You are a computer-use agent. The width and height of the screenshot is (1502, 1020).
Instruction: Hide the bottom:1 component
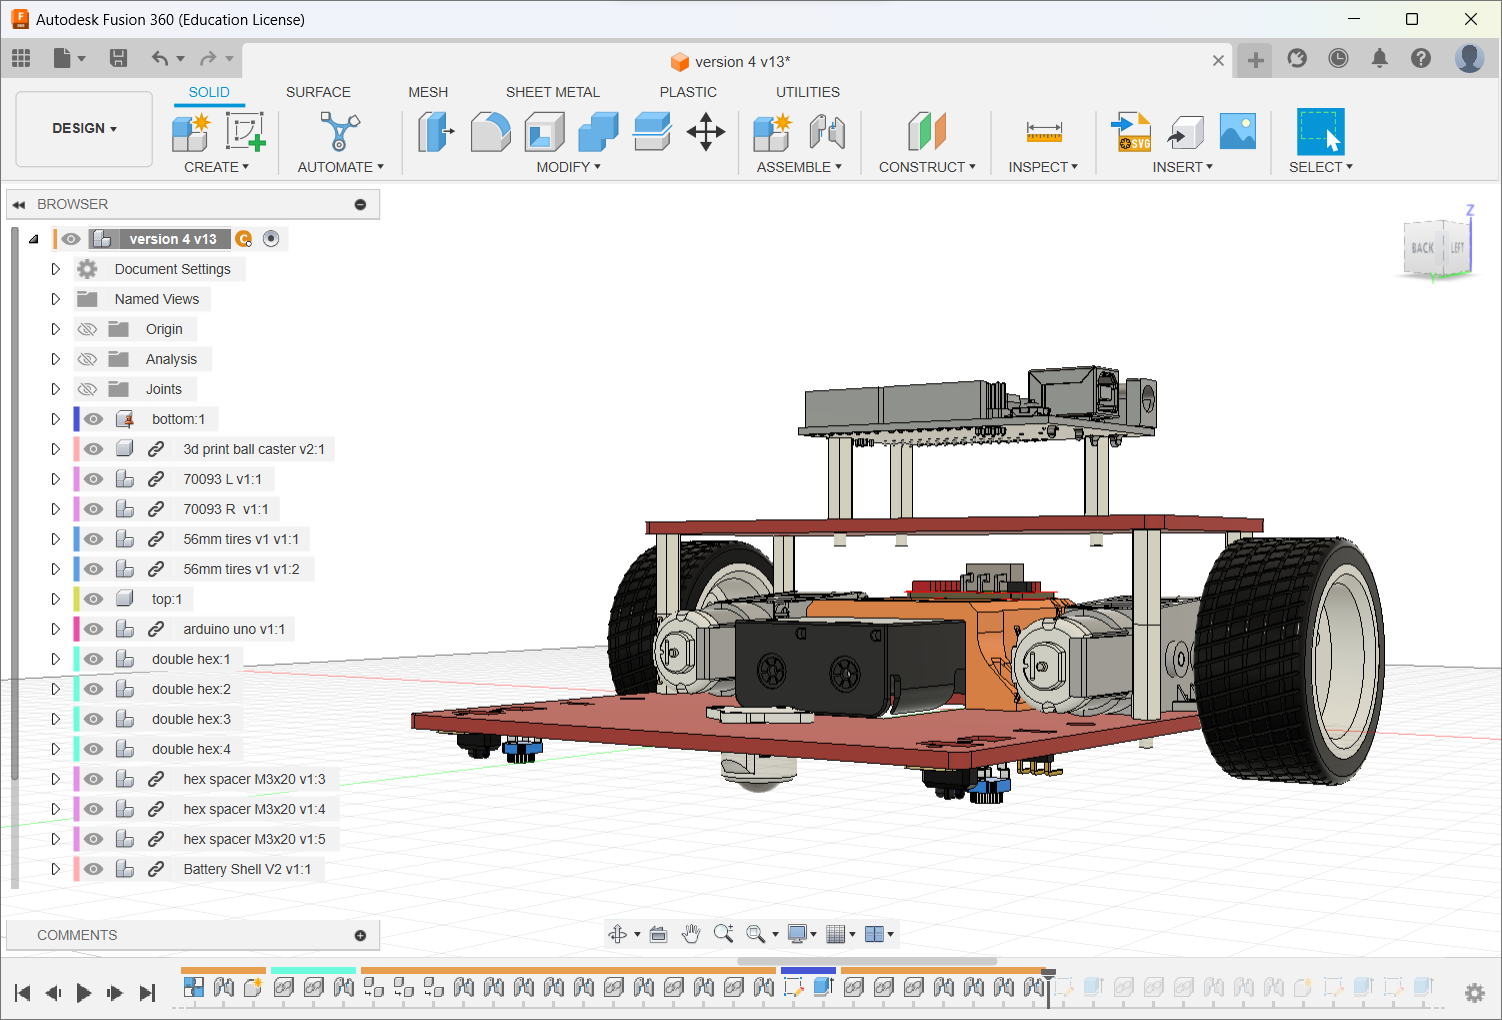[x=93, y=419]
